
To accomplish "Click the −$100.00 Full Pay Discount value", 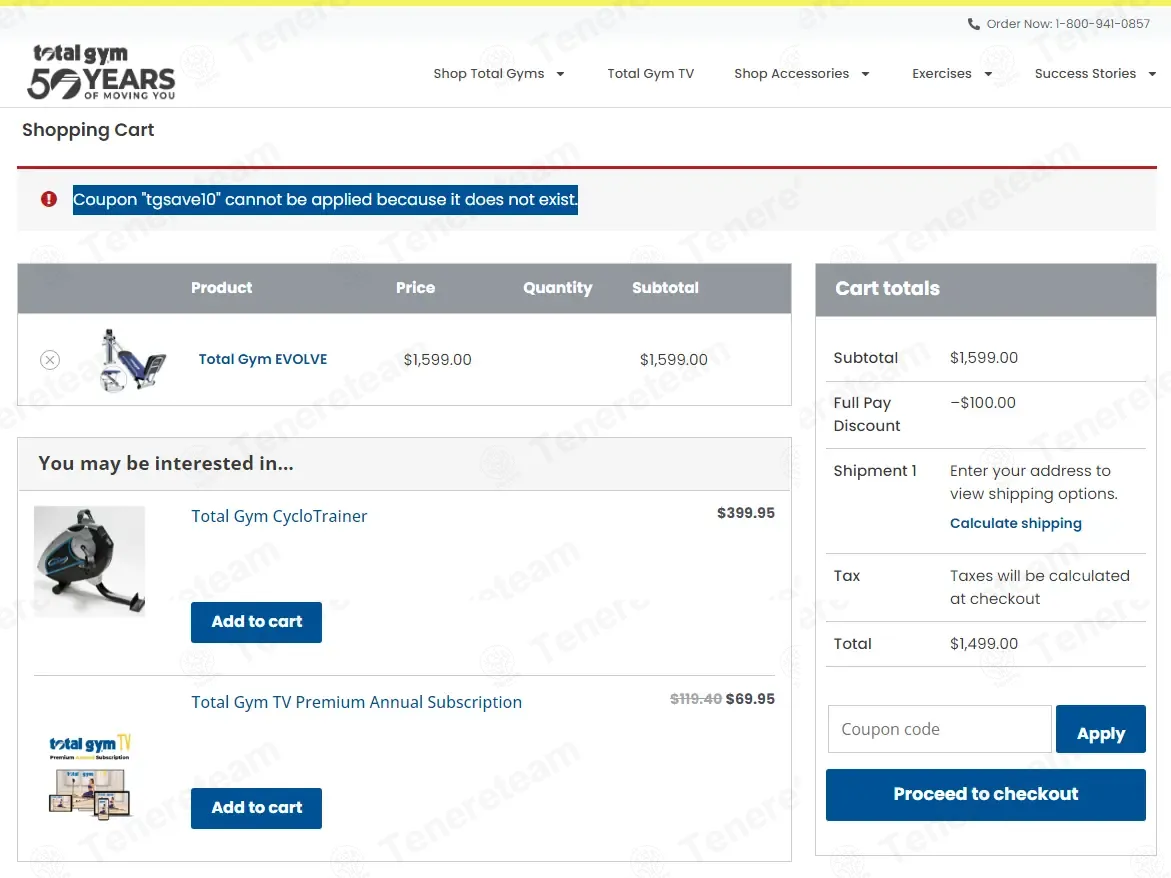I will pos(983,402).
